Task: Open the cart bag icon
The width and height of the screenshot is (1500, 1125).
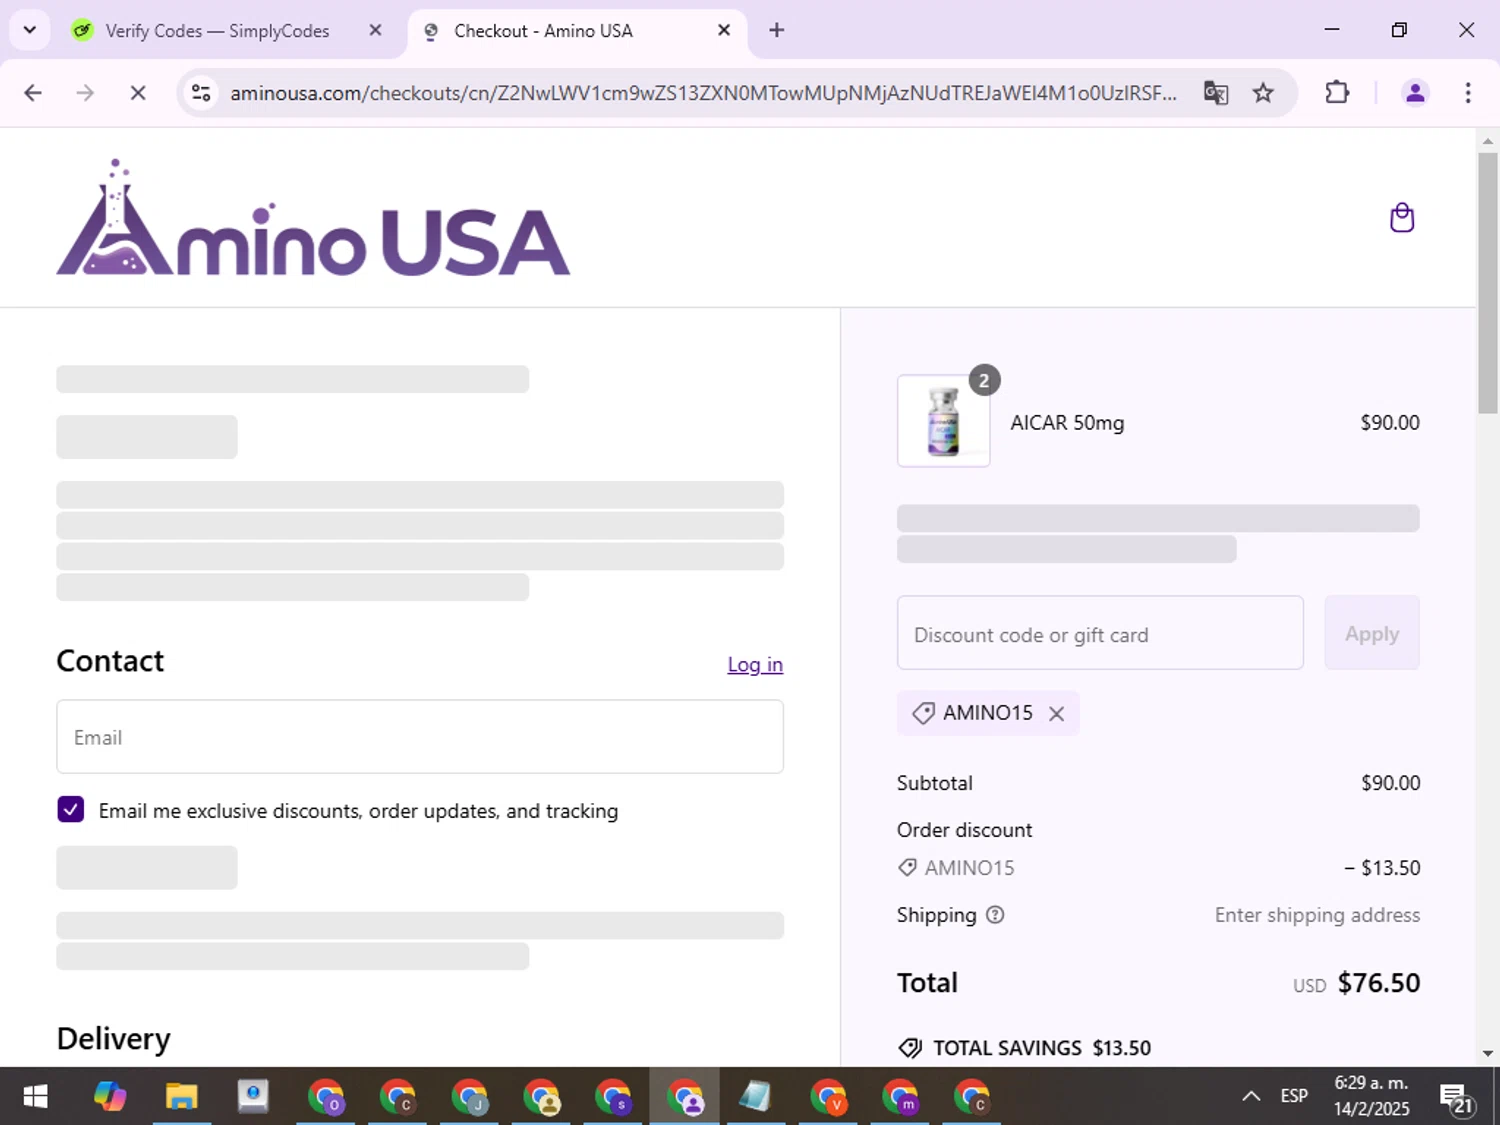Action: [x=1402, y=218]
